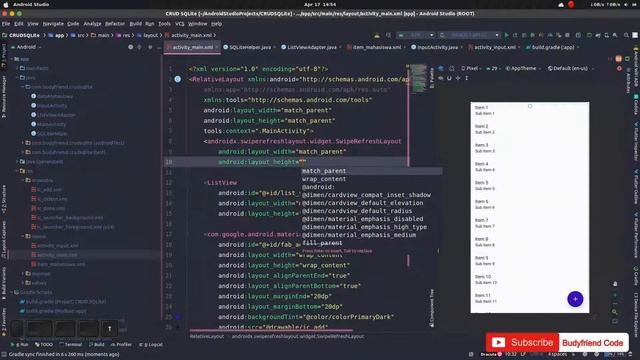Open the Layout Captures side panel
Screen dimensions: 640x360
click(x=4, y=240)
